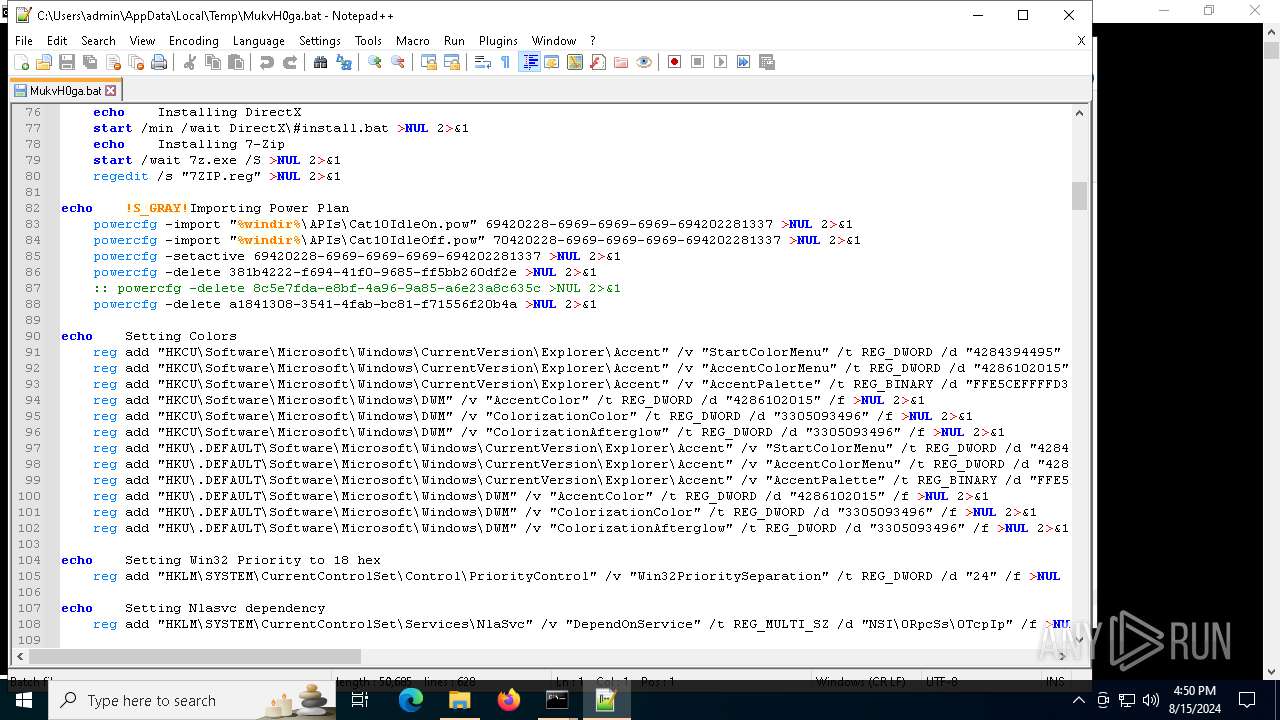
Task: Open Find with the binoculars icon
Action: tap(321, 62)
